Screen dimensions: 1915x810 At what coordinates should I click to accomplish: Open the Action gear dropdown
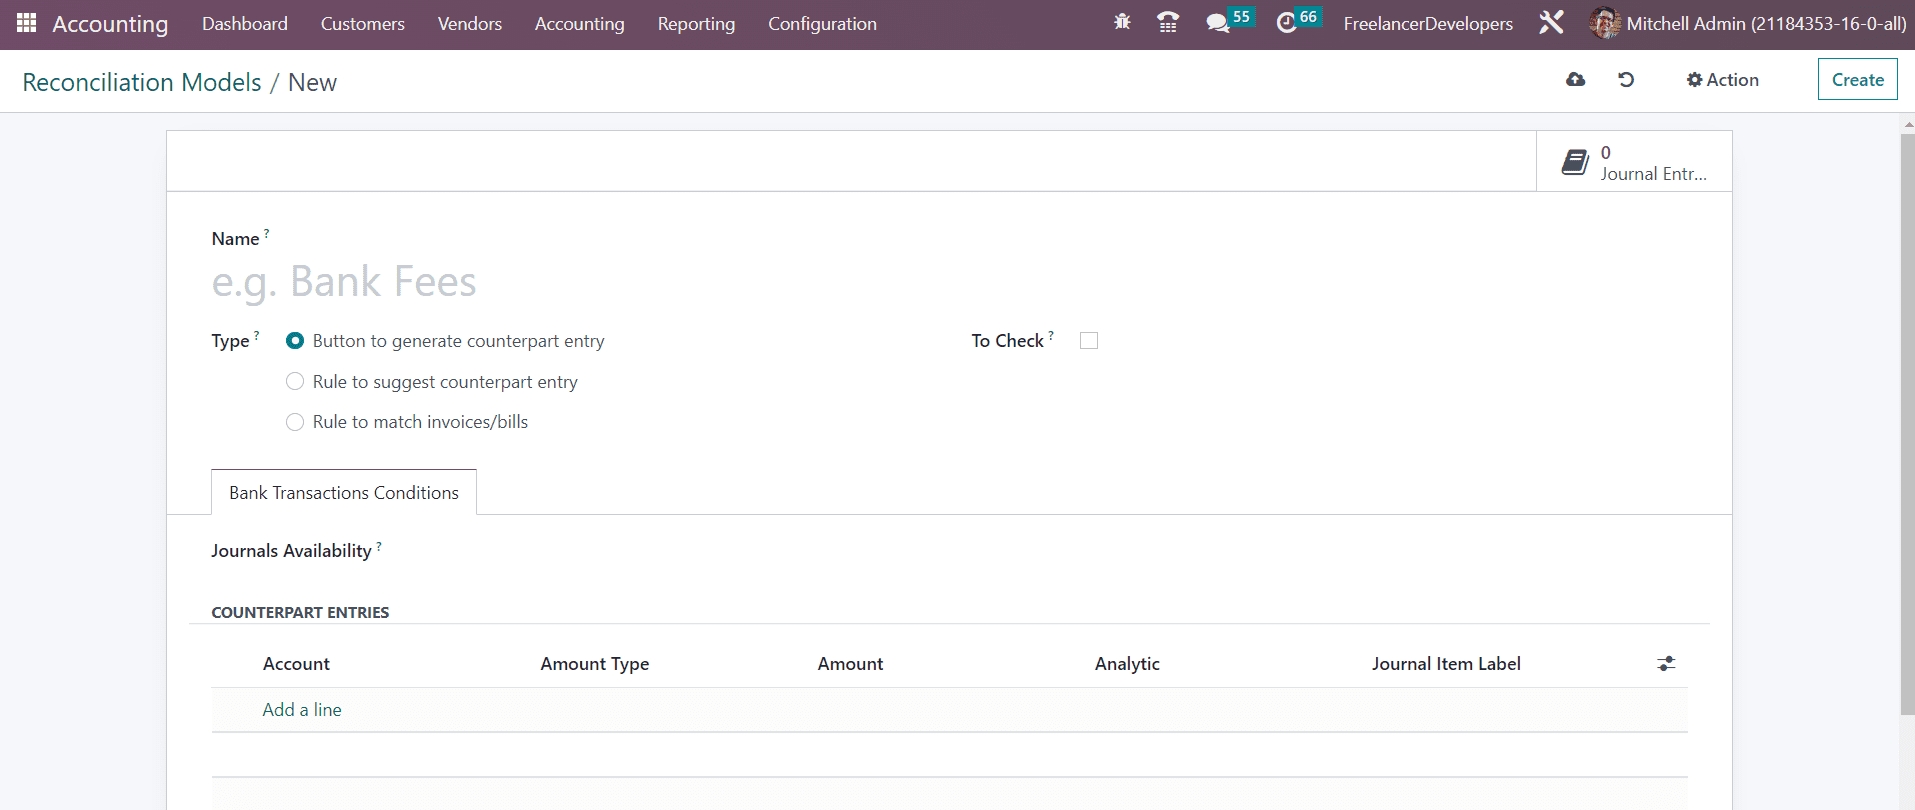pos(1722,80)
